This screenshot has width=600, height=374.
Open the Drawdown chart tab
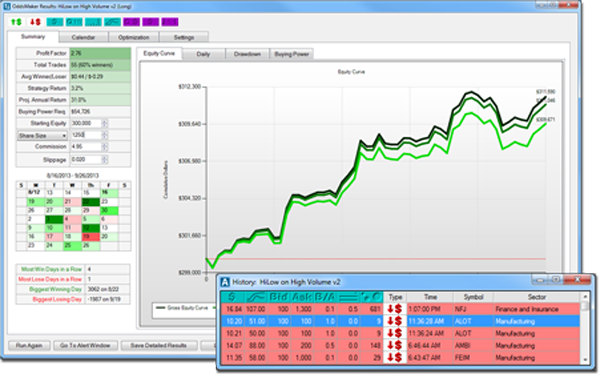click(x=247, y=54)
